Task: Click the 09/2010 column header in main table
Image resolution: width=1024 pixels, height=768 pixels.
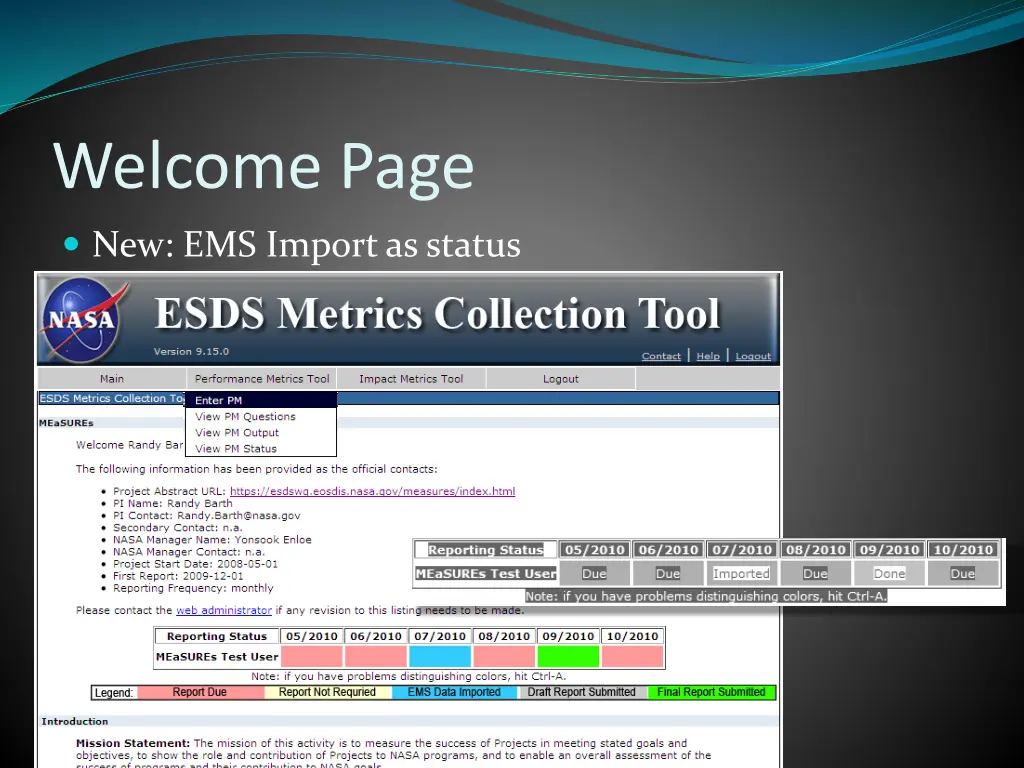Action: point(568,636)
